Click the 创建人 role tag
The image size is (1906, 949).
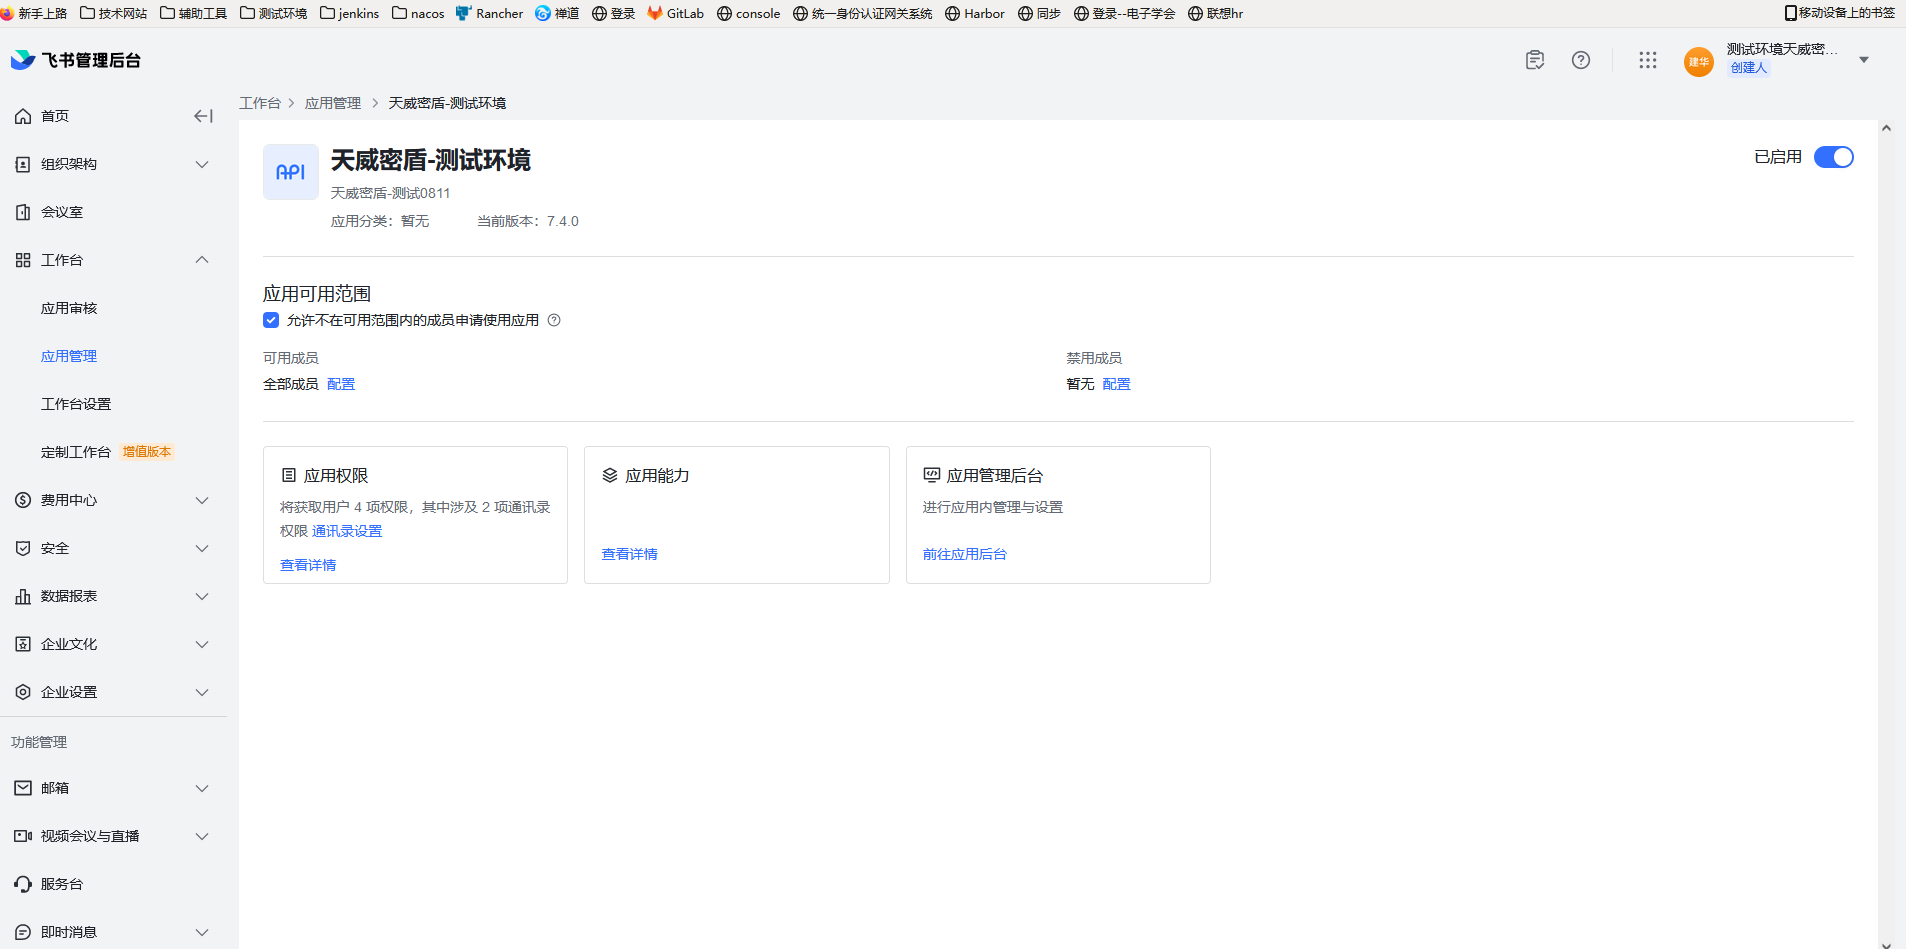(x=1749, y=68)
